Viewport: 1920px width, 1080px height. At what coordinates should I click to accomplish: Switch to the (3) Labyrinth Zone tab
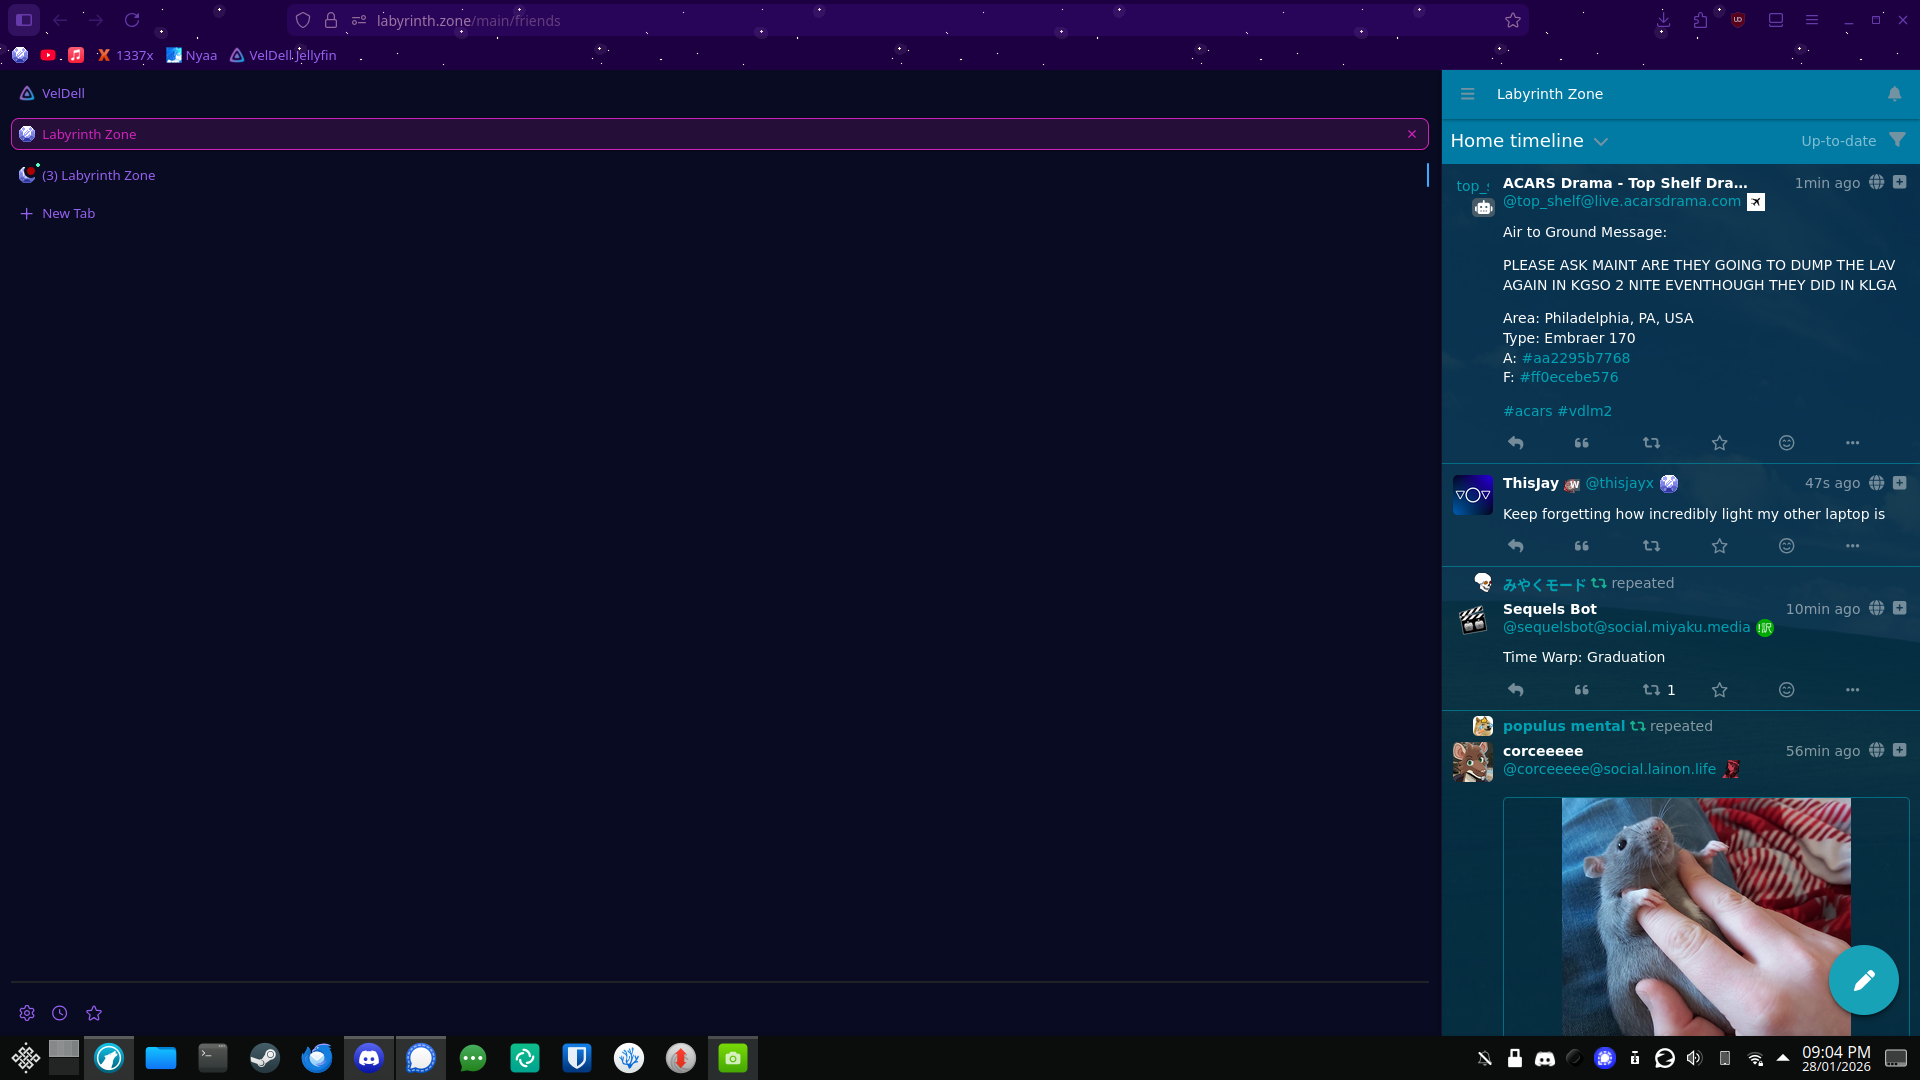(99, 174)
